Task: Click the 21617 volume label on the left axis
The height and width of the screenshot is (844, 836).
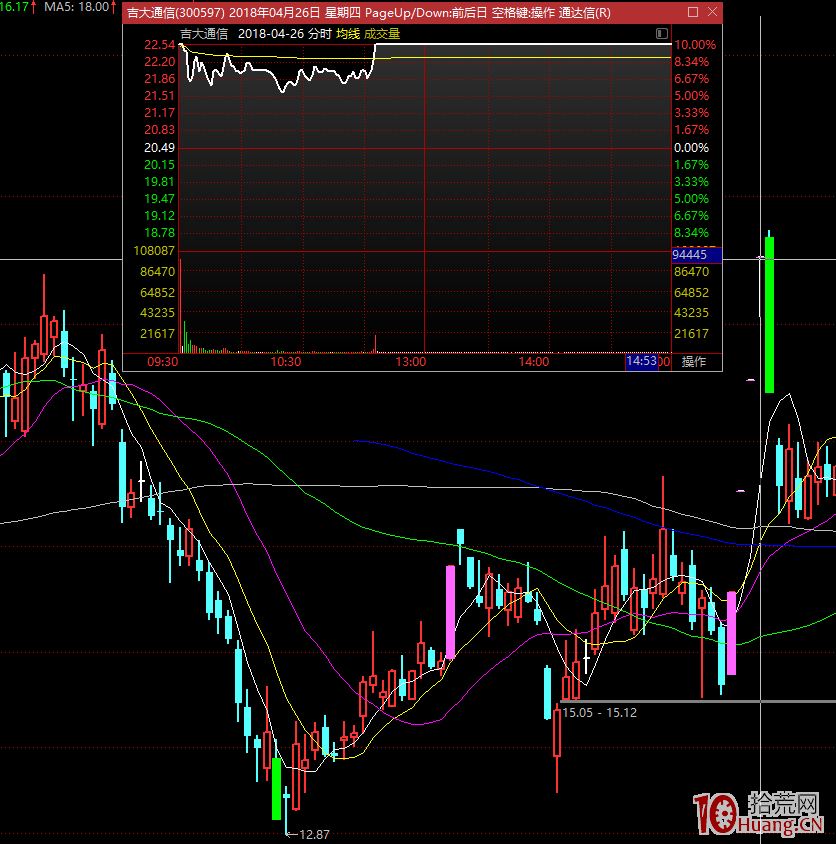Action: click(157, 334)
